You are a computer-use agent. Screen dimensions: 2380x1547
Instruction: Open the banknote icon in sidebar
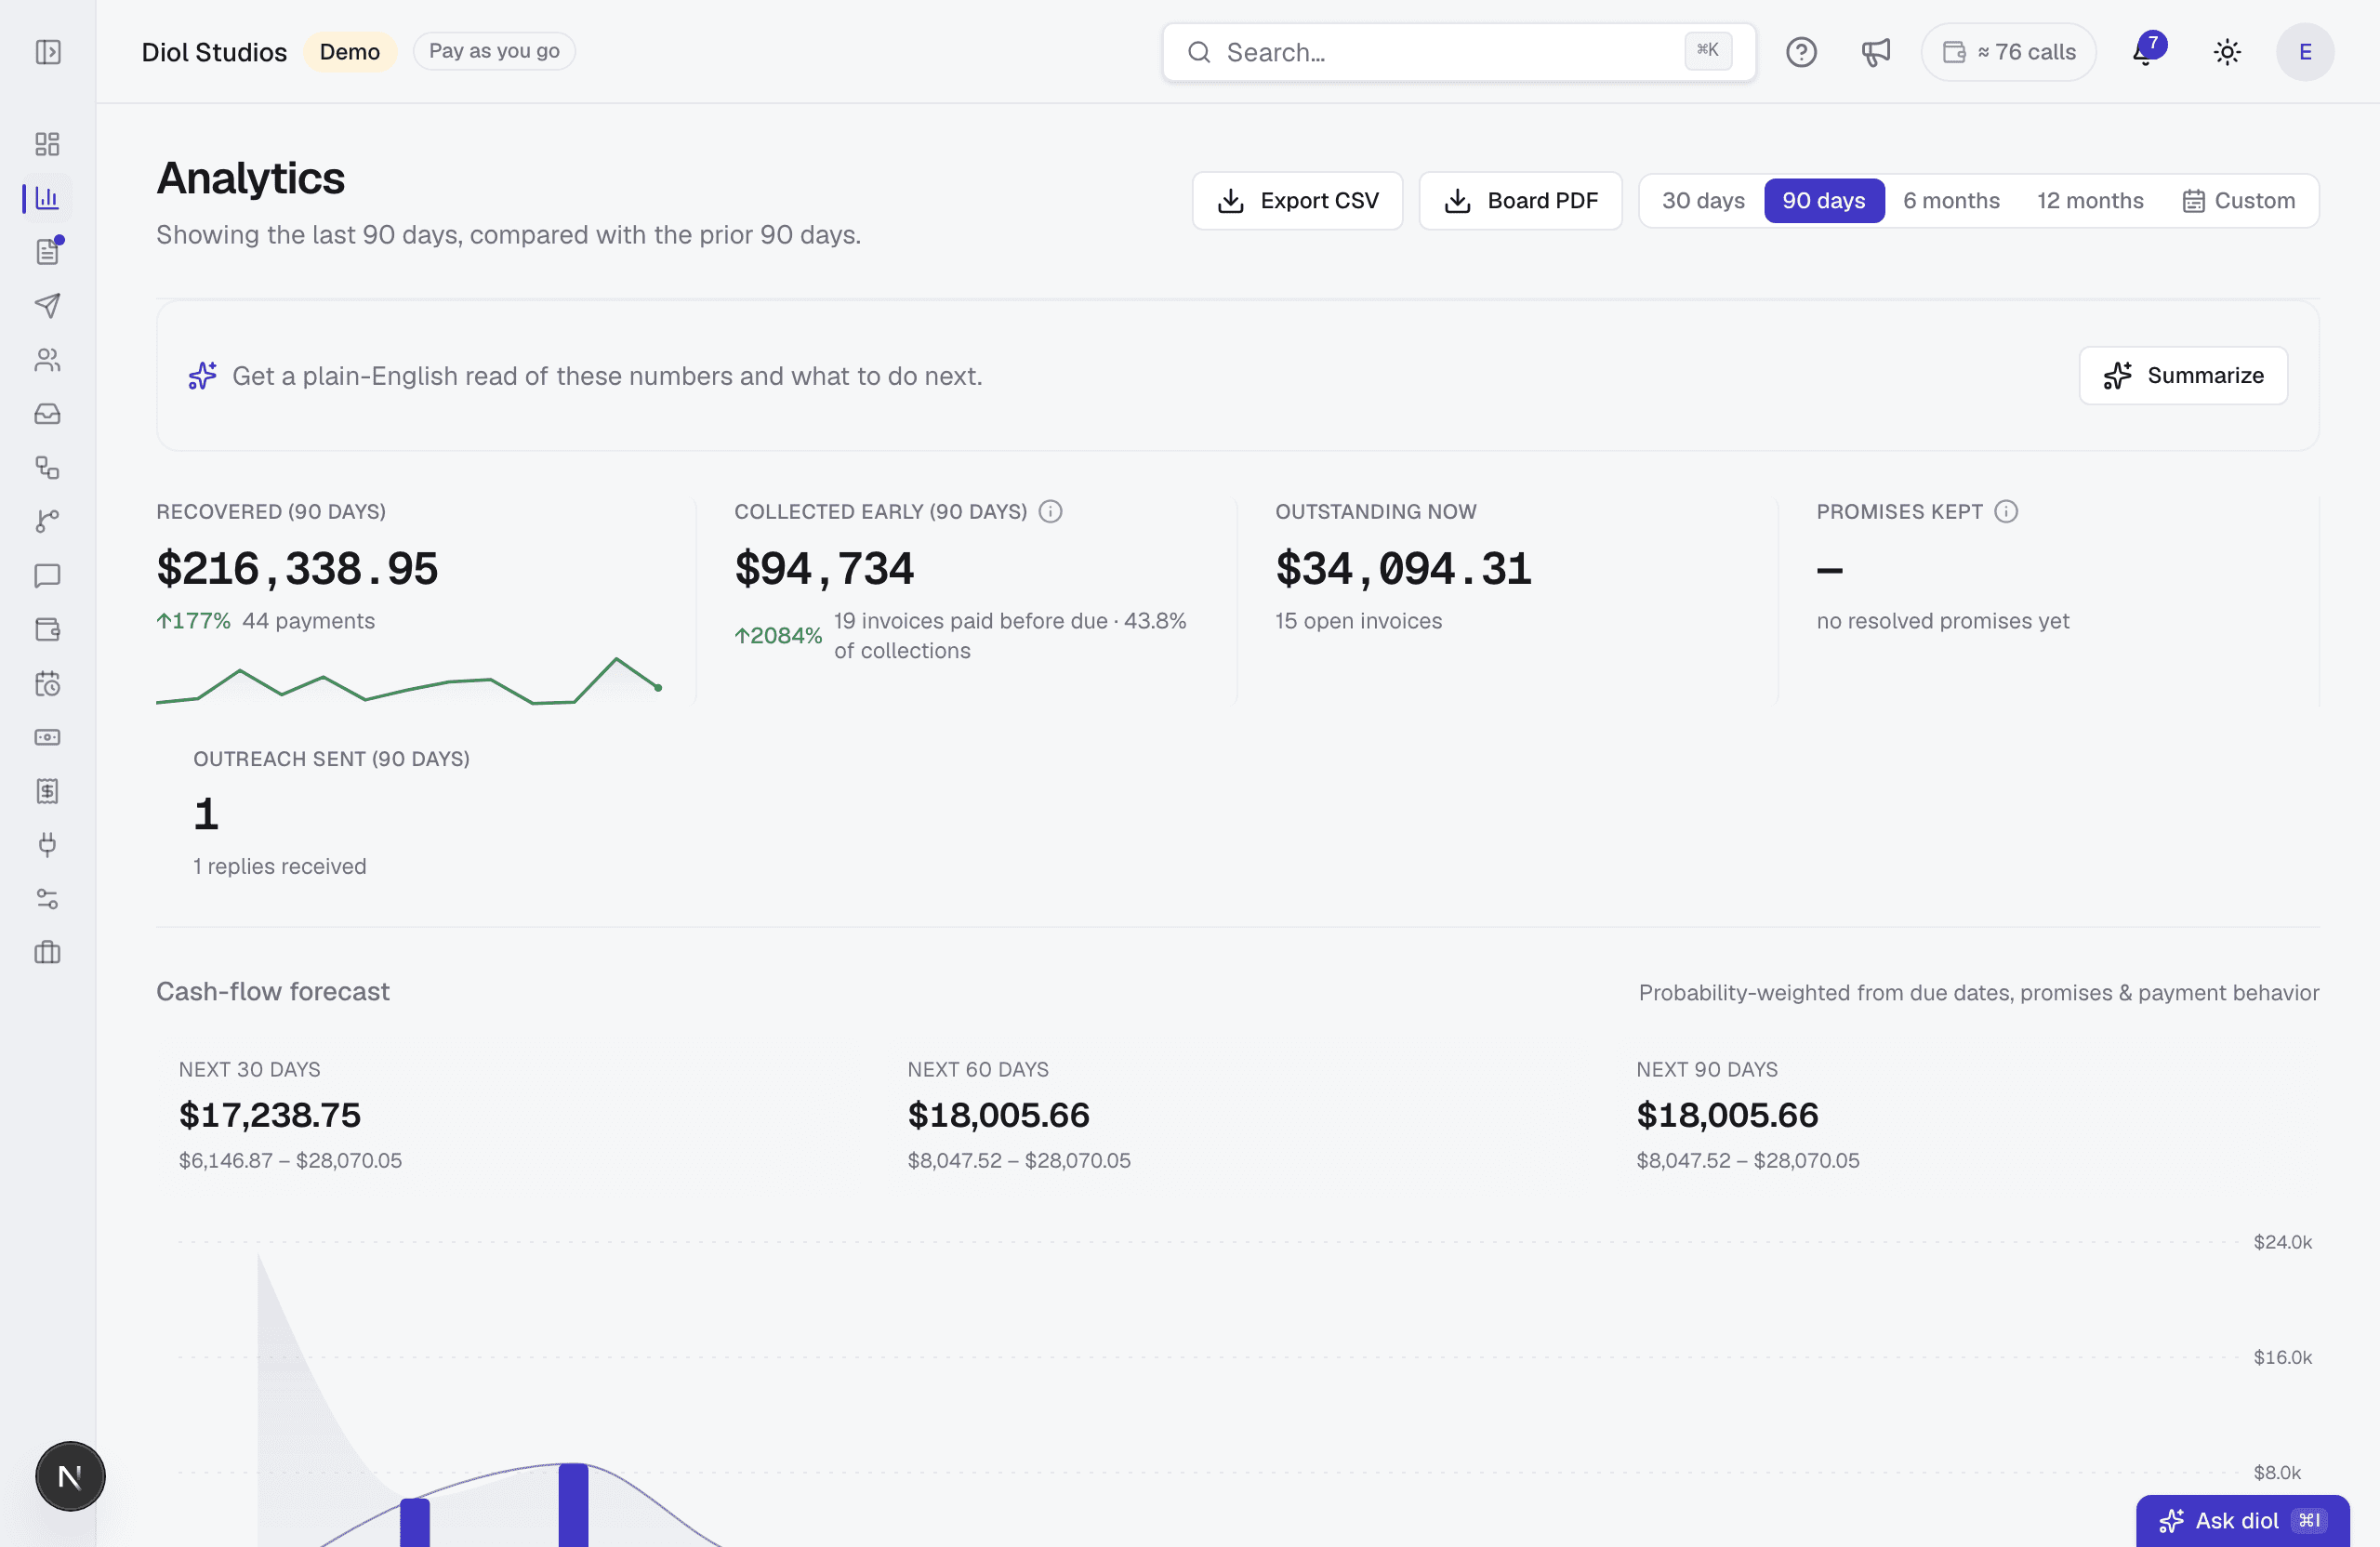(47, 737)
